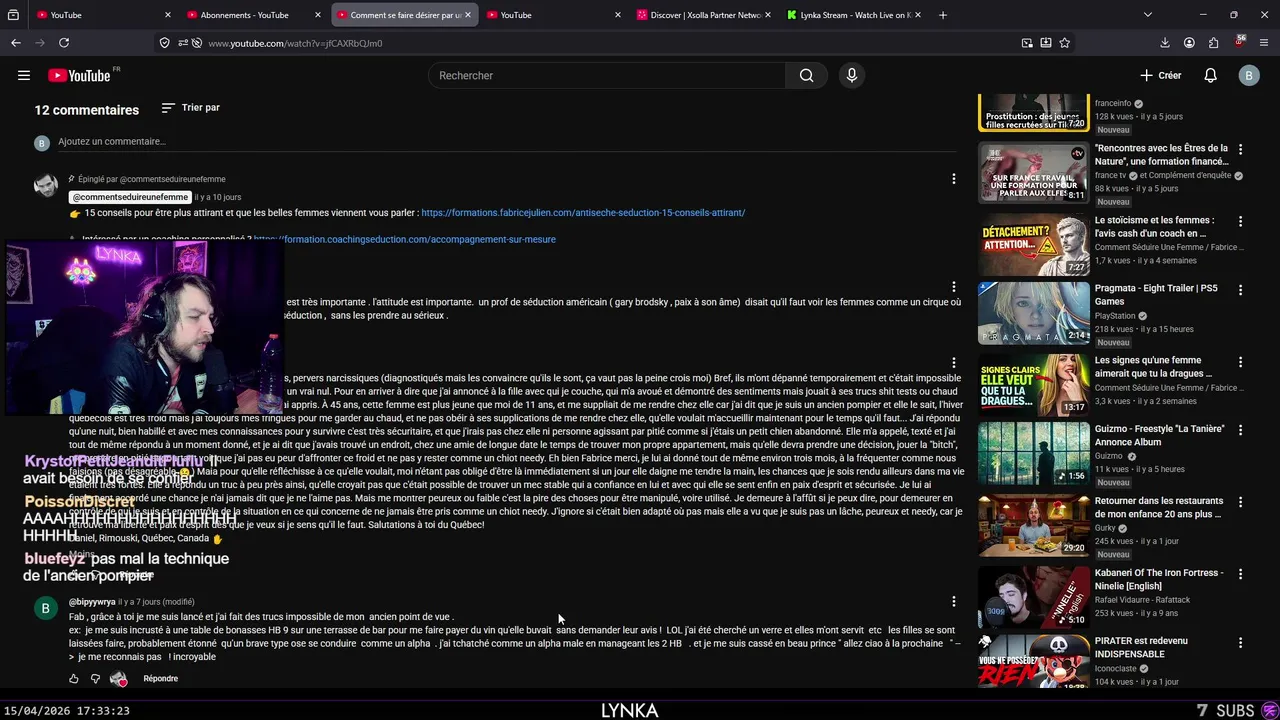Switch to the Discover Xsolla Partner Network tab

coord(705,15)
